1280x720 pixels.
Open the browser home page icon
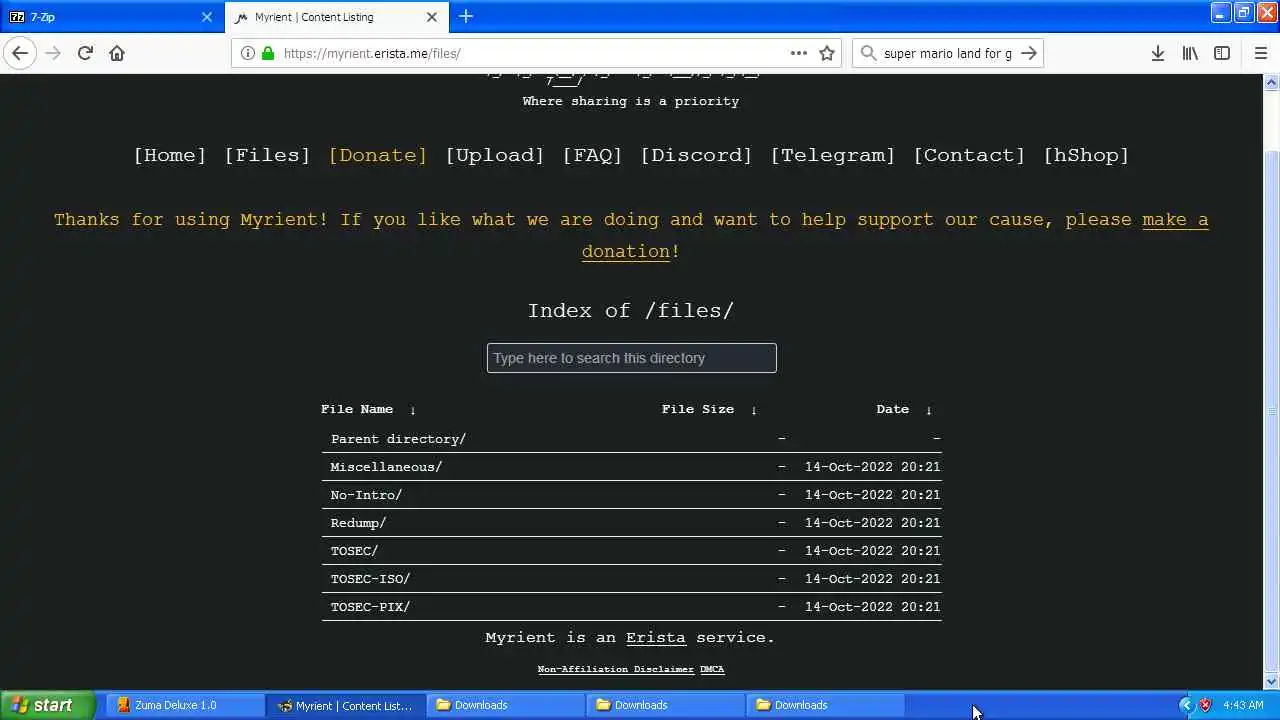(x=117, y=53)
